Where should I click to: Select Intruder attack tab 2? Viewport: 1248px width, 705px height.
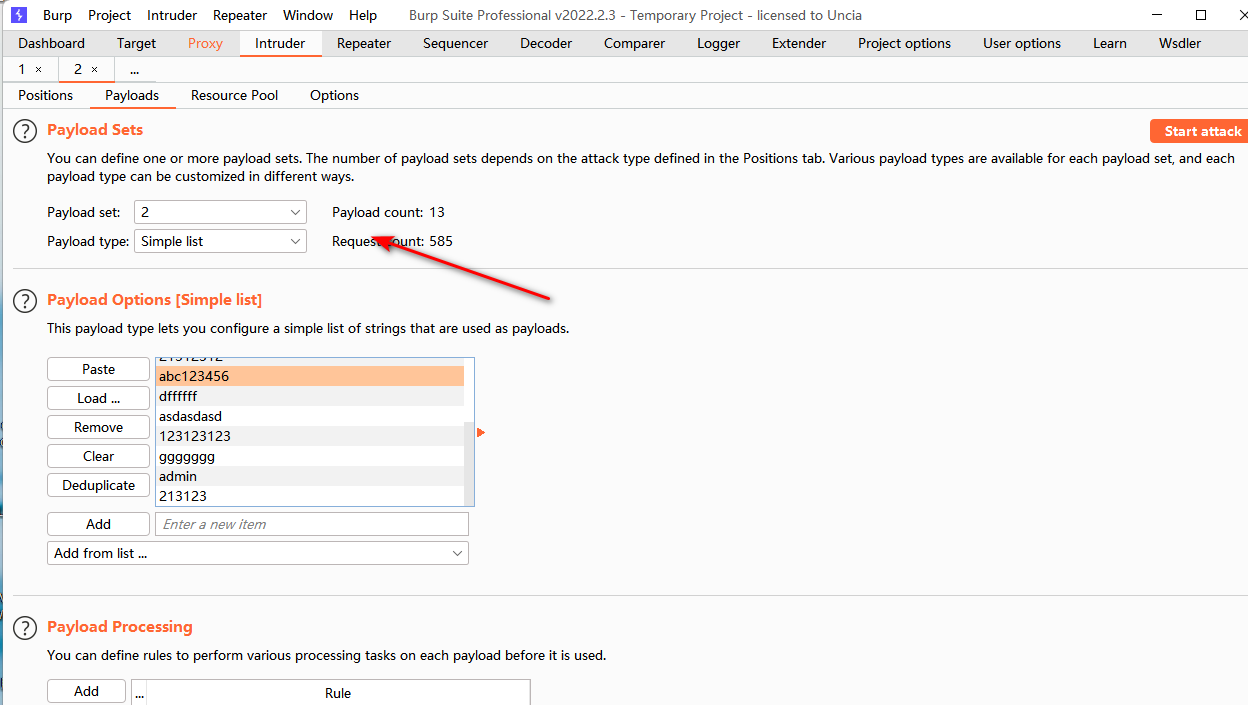coord(78,70)
